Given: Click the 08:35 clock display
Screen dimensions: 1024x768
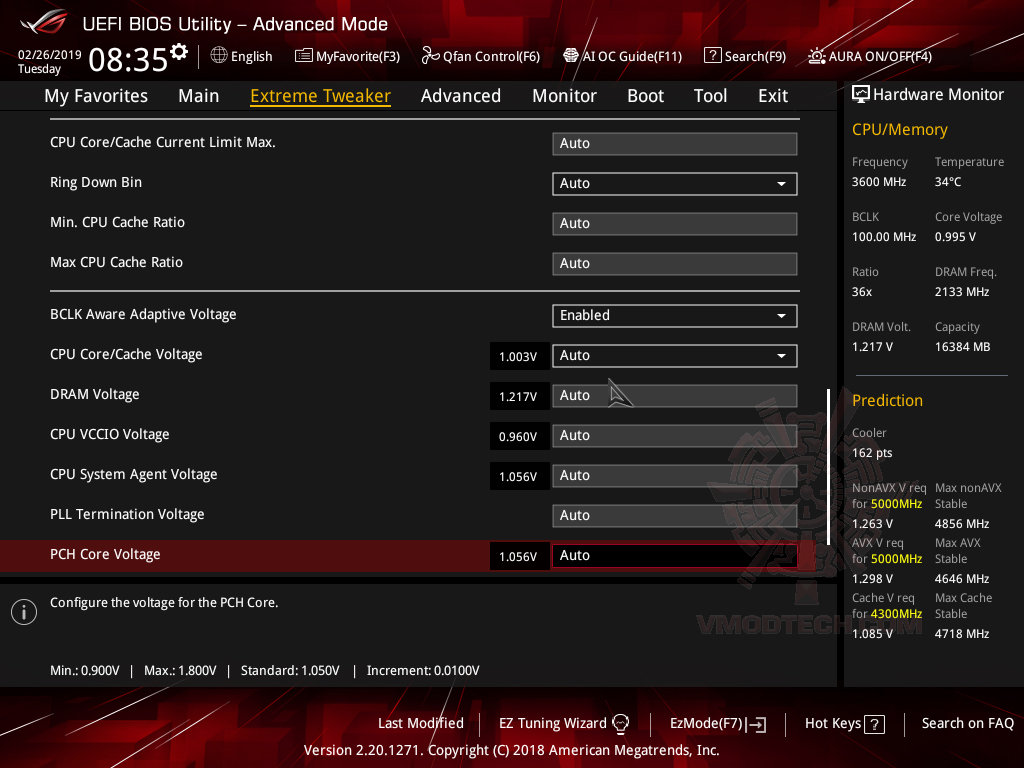Looking at the screenshot, I should [x=128, y=60].
